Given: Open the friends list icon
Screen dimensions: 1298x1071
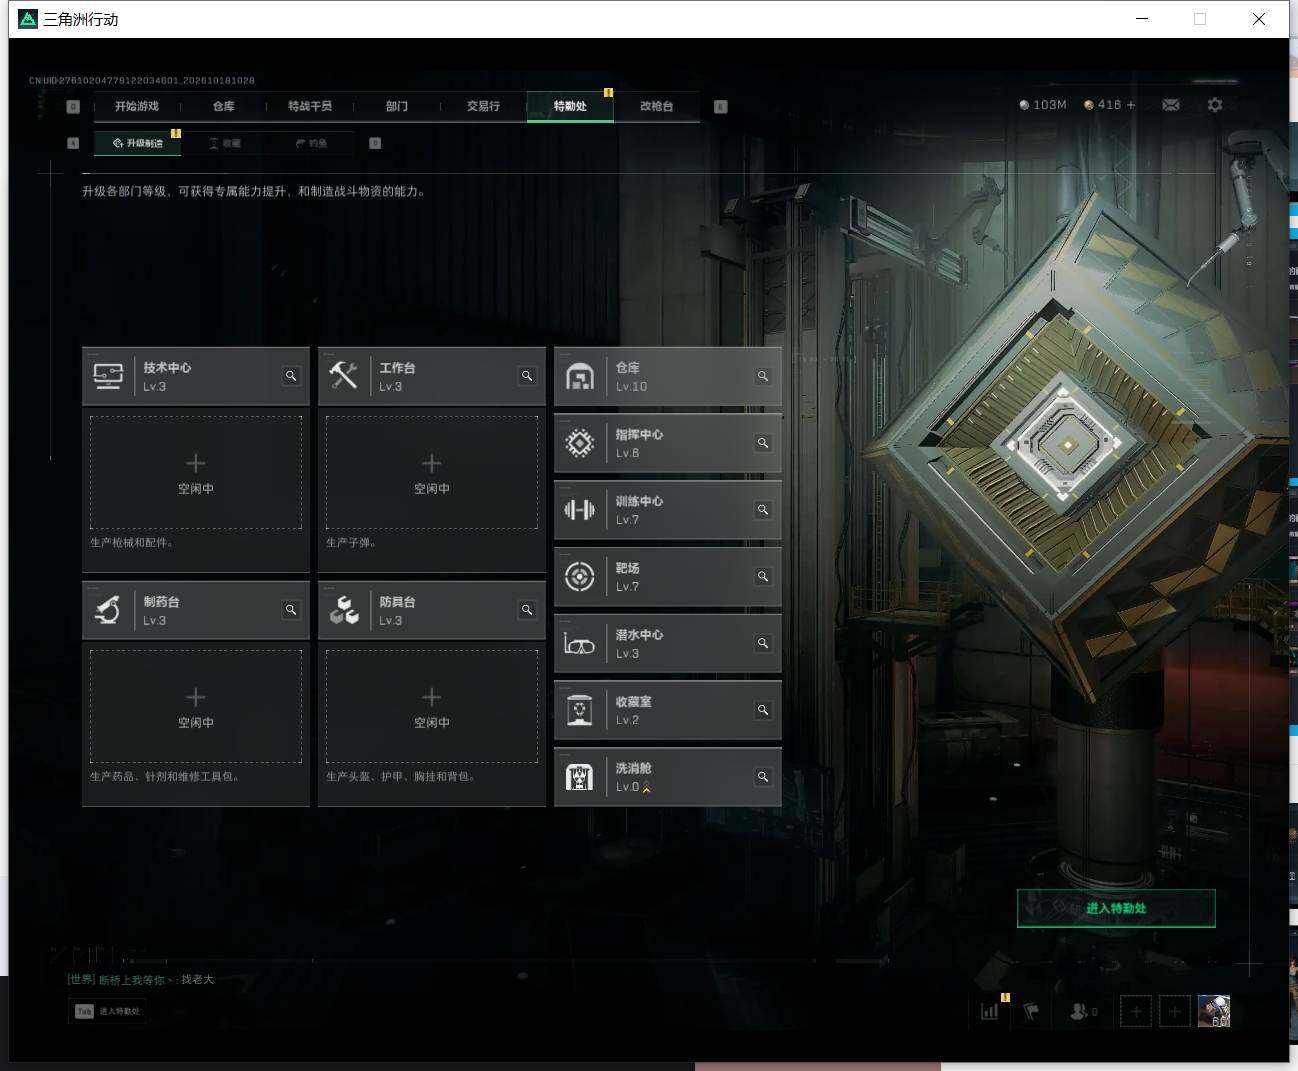Looking at the screenshot, I should (x=1083, y=1011).
